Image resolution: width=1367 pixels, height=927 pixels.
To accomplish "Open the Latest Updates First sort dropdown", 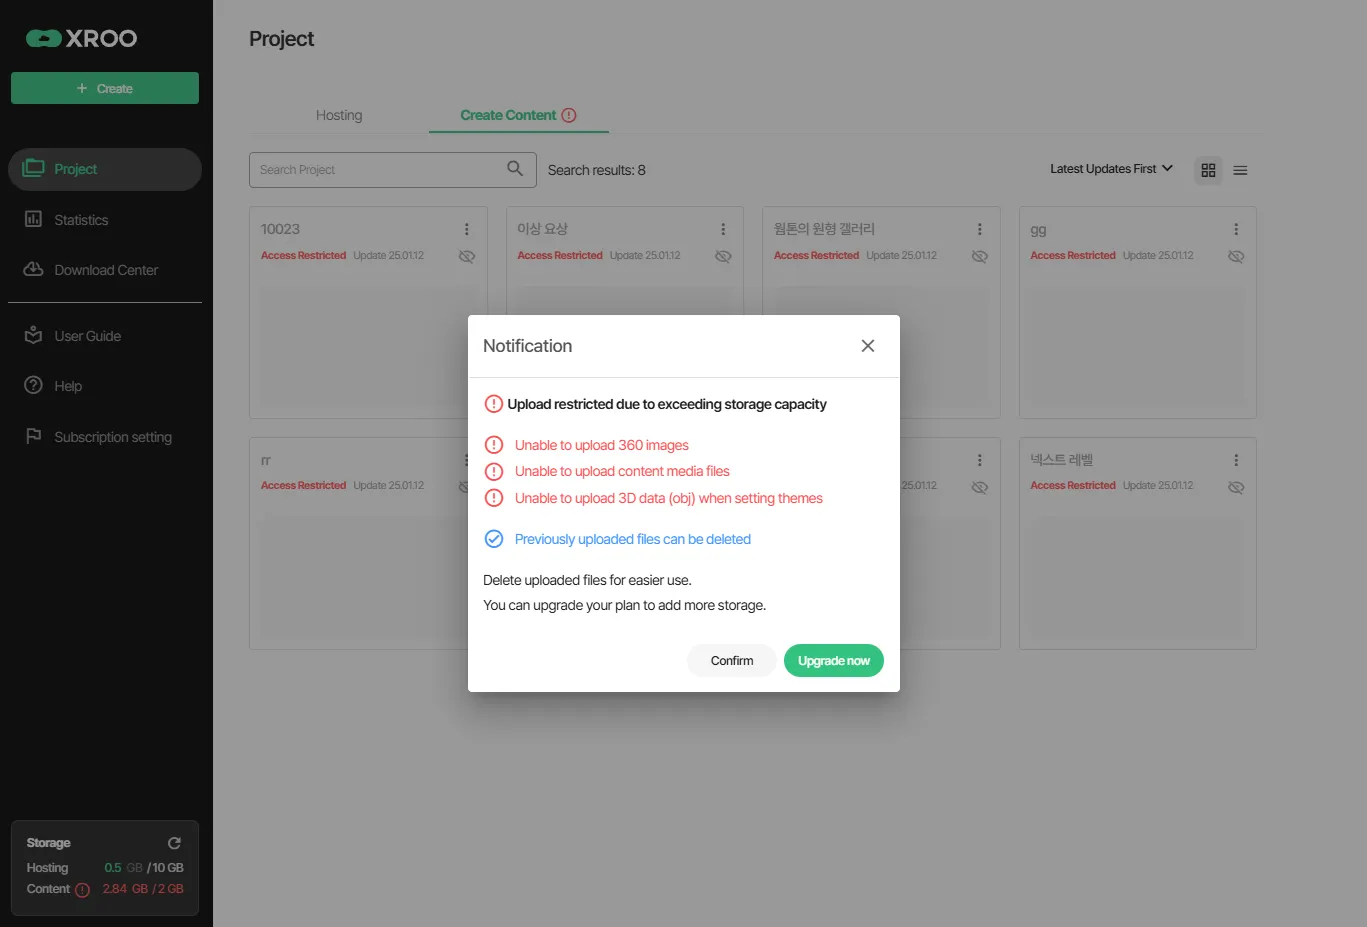I will [1111, 169].
